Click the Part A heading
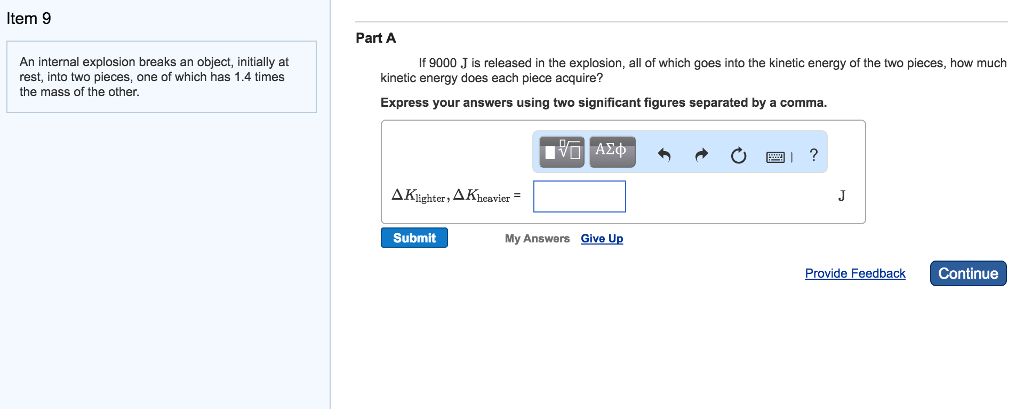The image size is (1024, 409). point(376,38)
